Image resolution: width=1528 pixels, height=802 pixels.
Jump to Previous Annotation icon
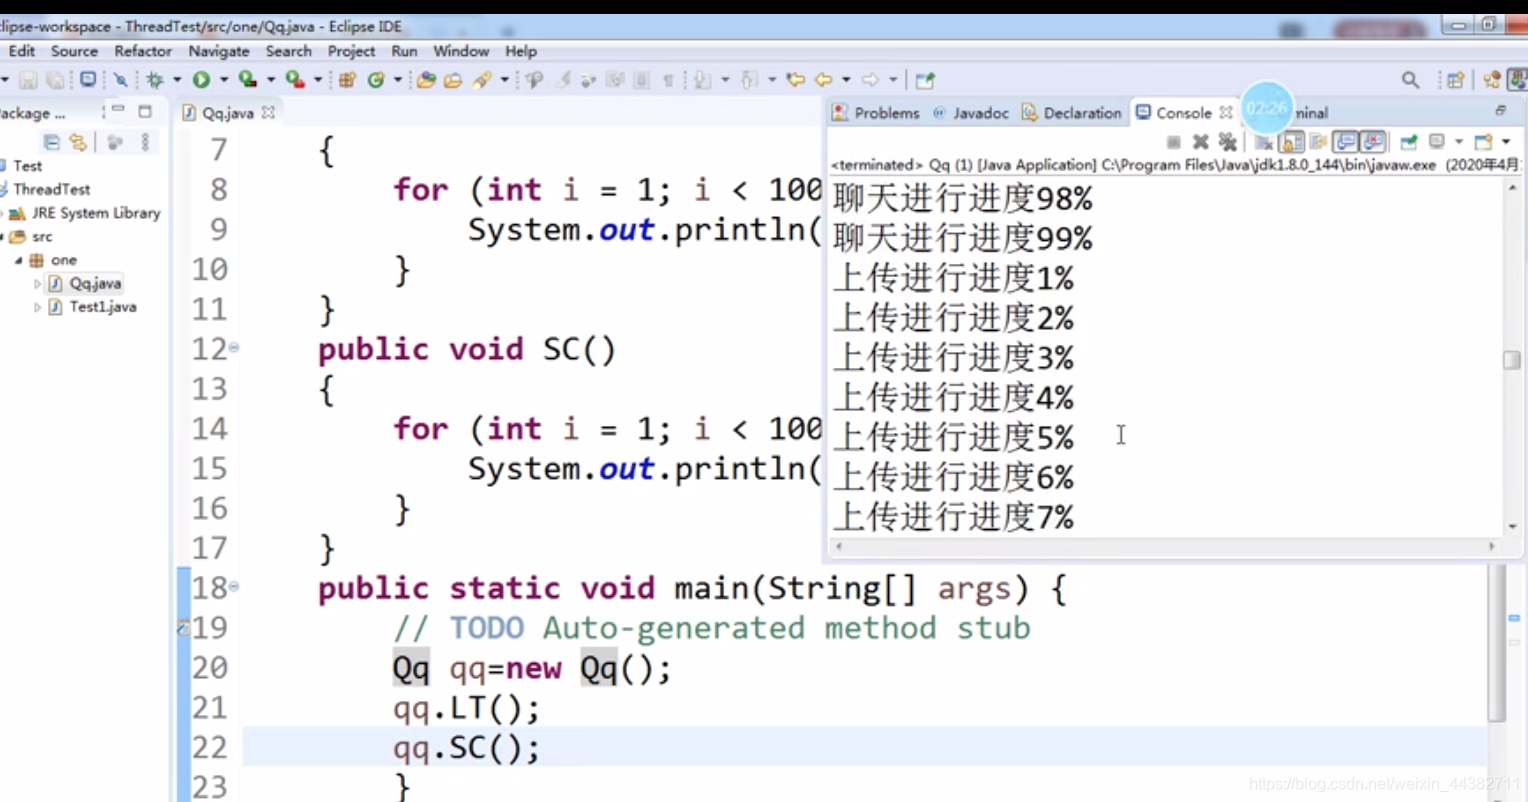pyautogui.click(x=749, y=80)
